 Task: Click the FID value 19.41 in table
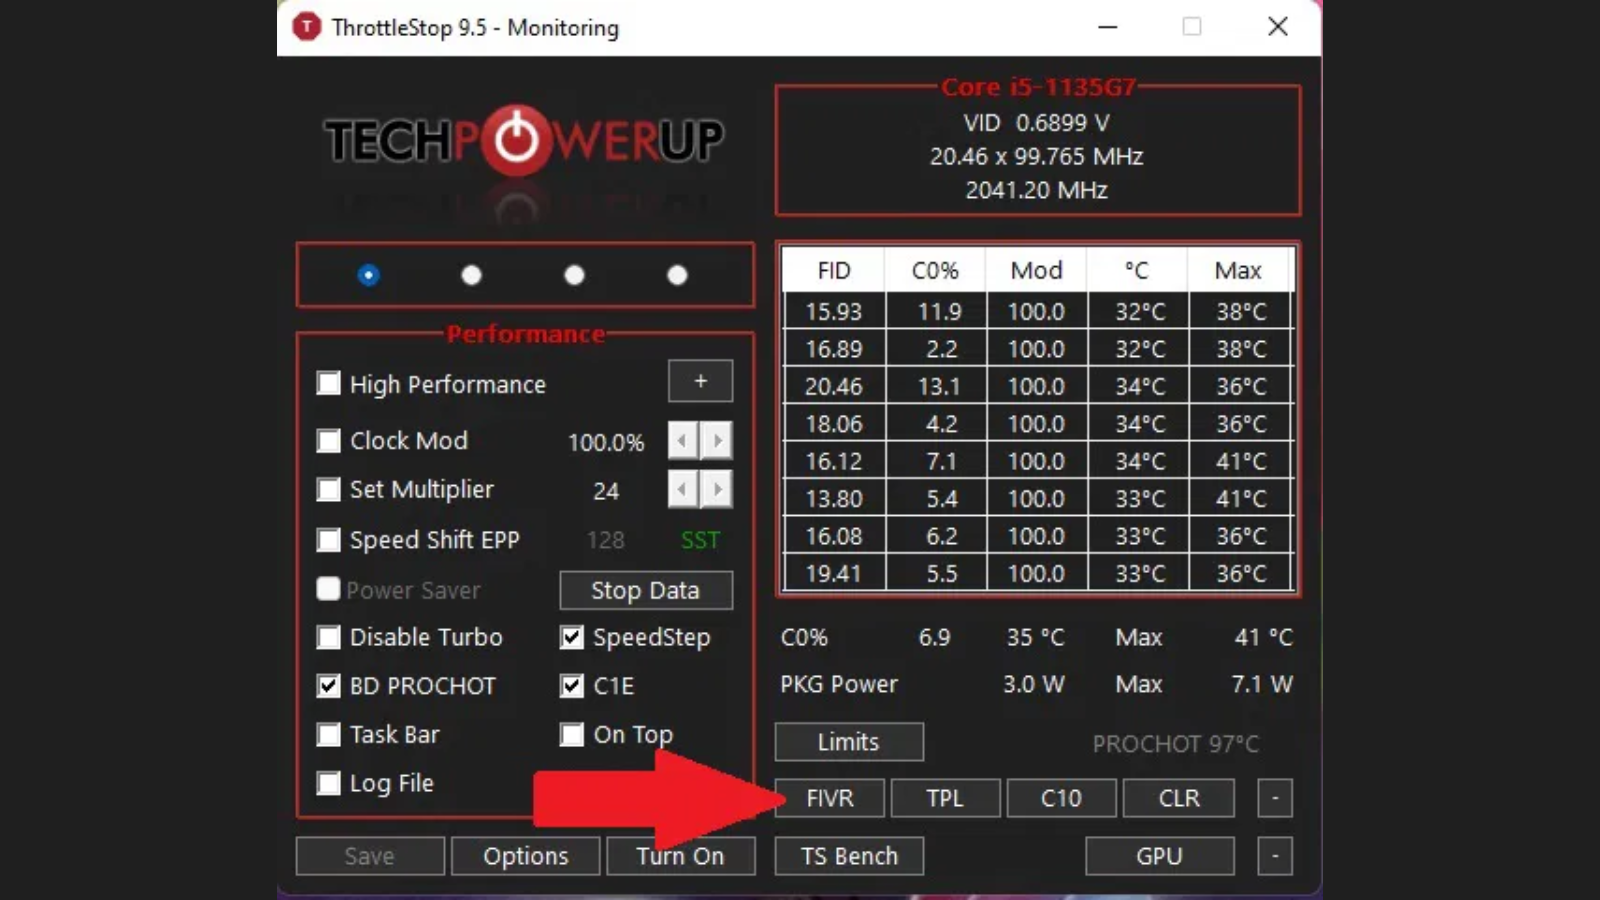pyautogui.click(x=834, y=573)
